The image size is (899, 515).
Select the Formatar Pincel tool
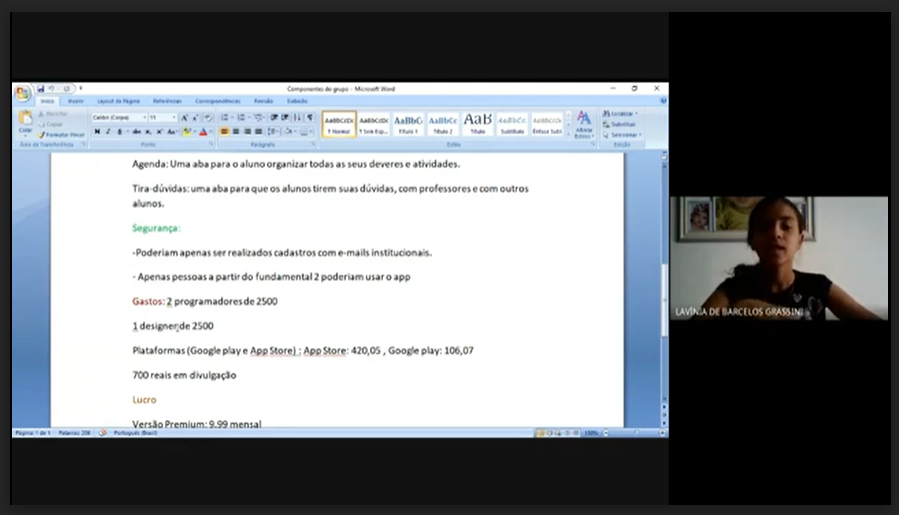60,134
